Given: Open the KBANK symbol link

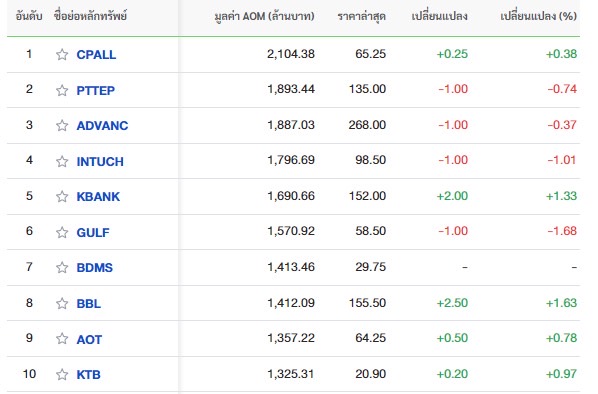Looking at the screenshot, I should pyautogui.click(x=98, y=196).
